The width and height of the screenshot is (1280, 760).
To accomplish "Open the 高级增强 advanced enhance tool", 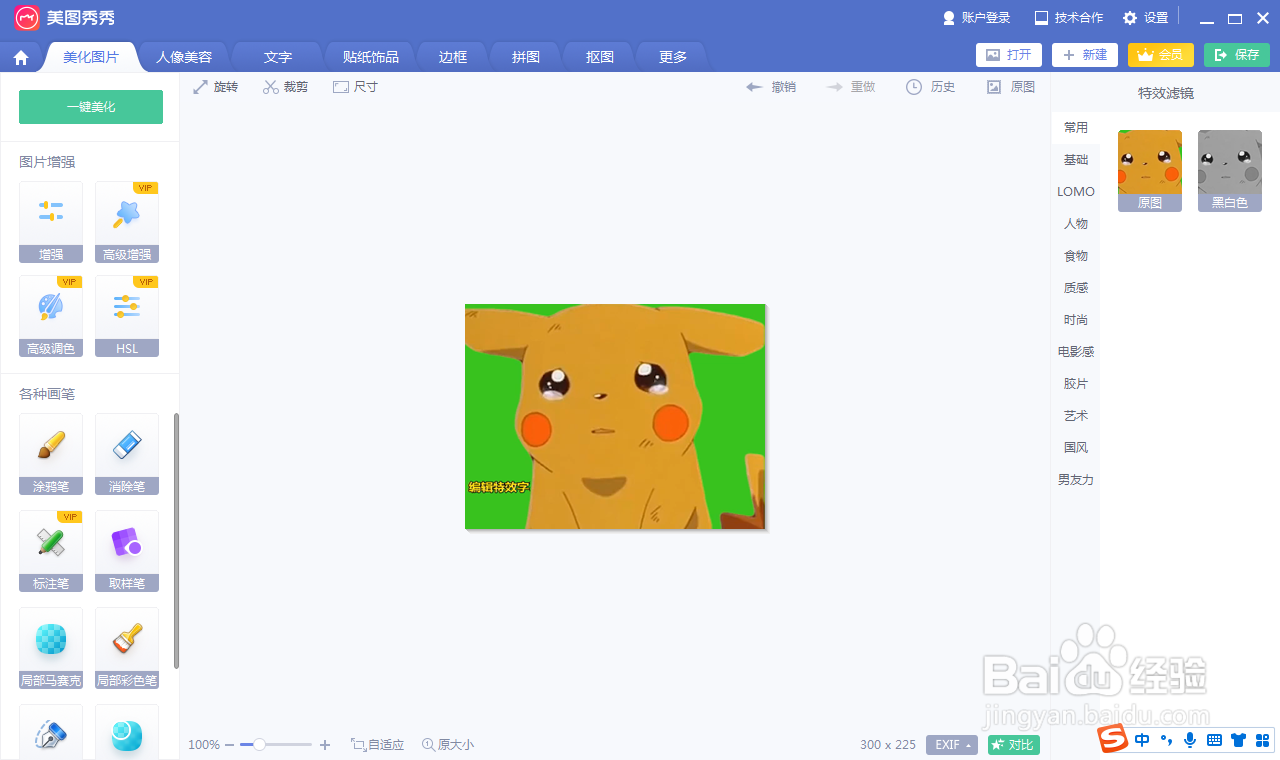I will tap(127, 222).
